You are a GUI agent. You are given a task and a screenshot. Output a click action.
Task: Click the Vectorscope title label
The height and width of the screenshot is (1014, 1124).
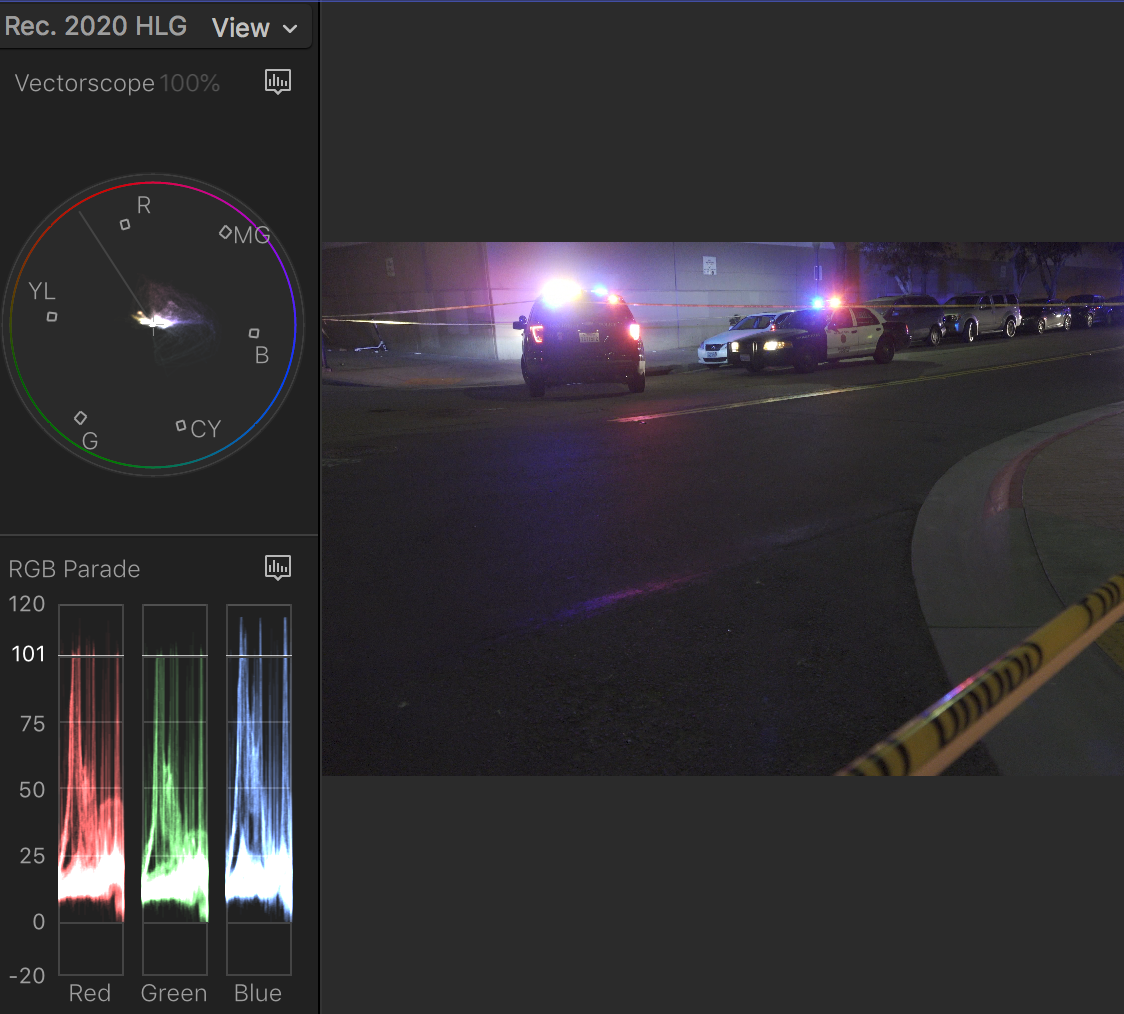click(x=85, y=83)
